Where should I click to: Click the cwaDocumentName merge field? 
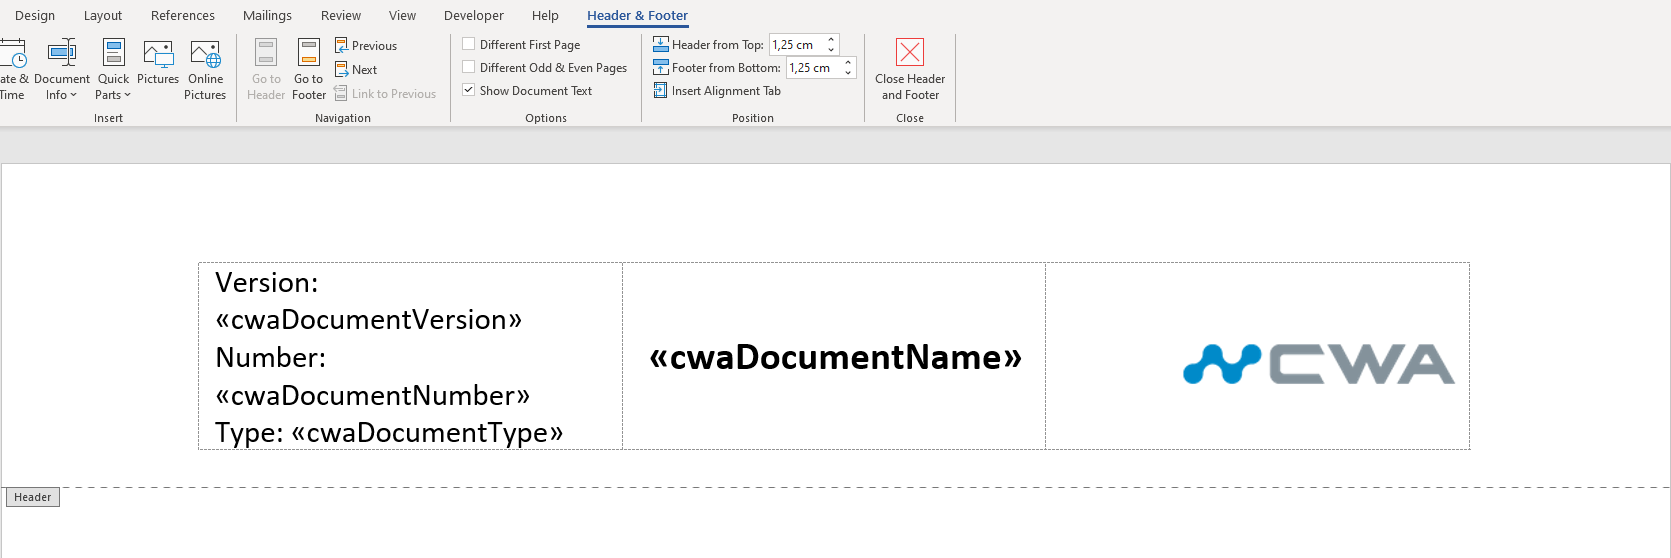835,357
